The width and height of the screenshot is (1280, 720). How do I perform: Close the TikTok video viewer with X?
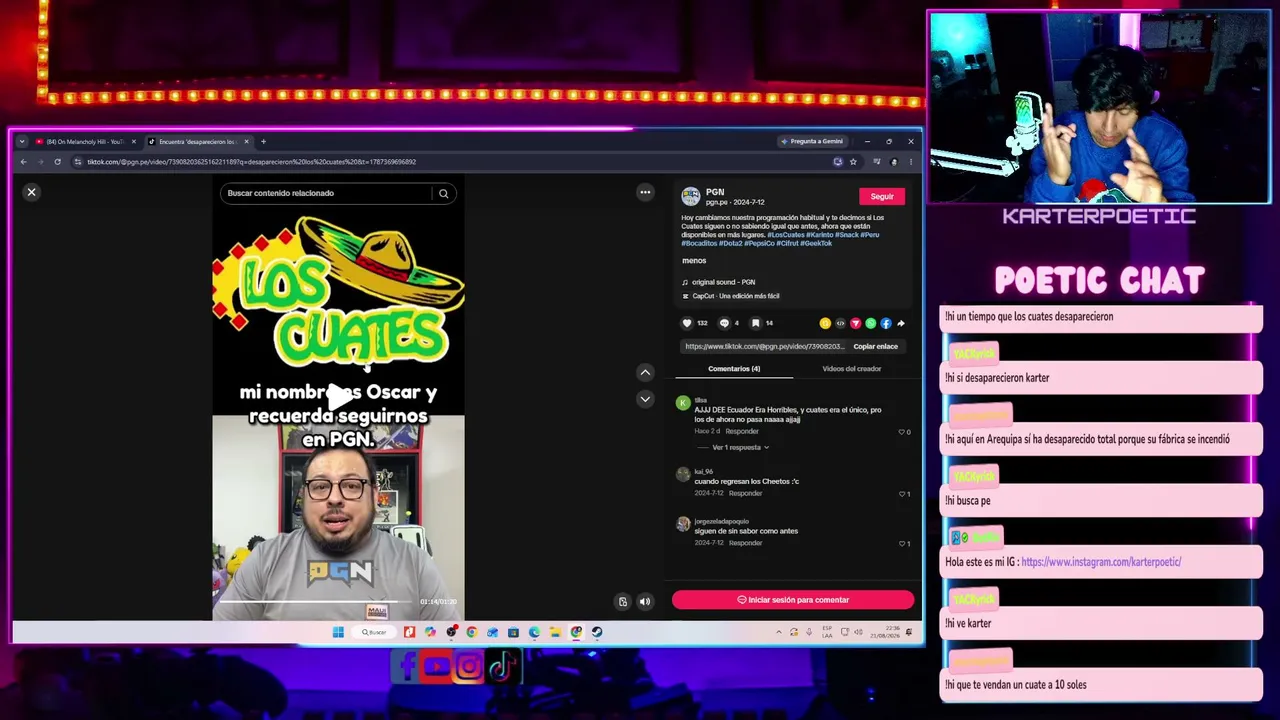pos(31,192)
